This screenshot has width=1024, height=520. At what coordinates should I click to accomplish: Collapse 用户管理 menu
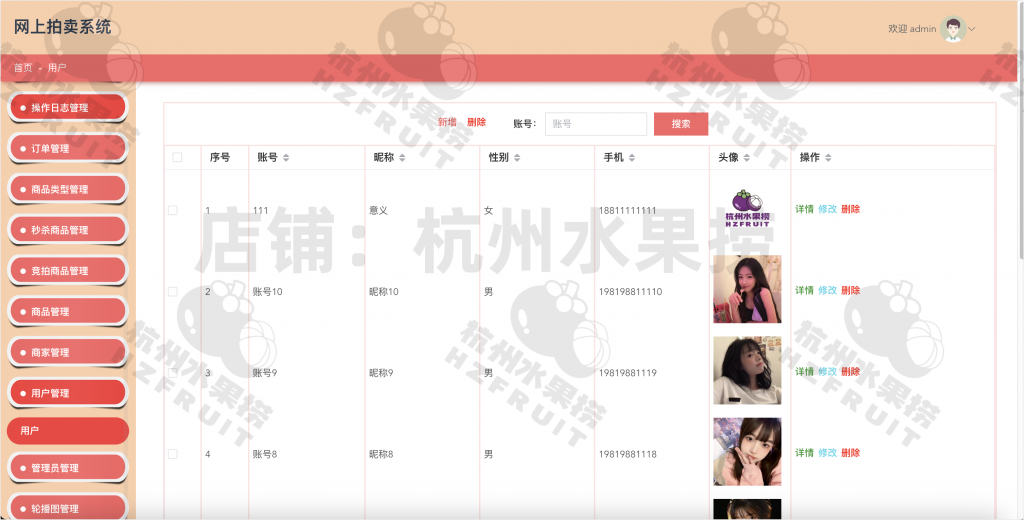(68, 393)
